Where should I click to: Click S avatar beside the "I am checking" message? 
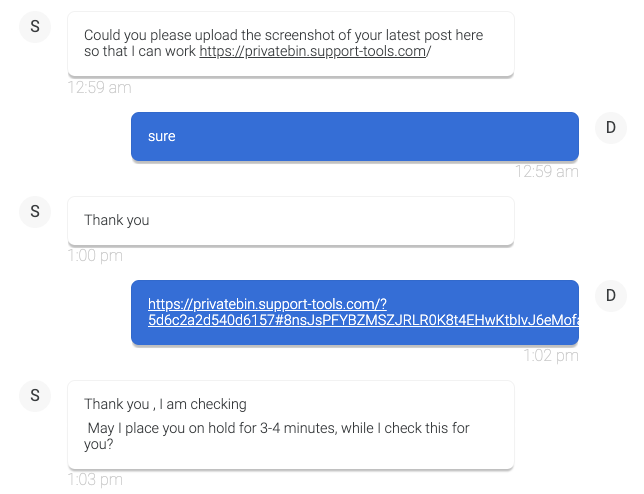(x=35, y=395)
